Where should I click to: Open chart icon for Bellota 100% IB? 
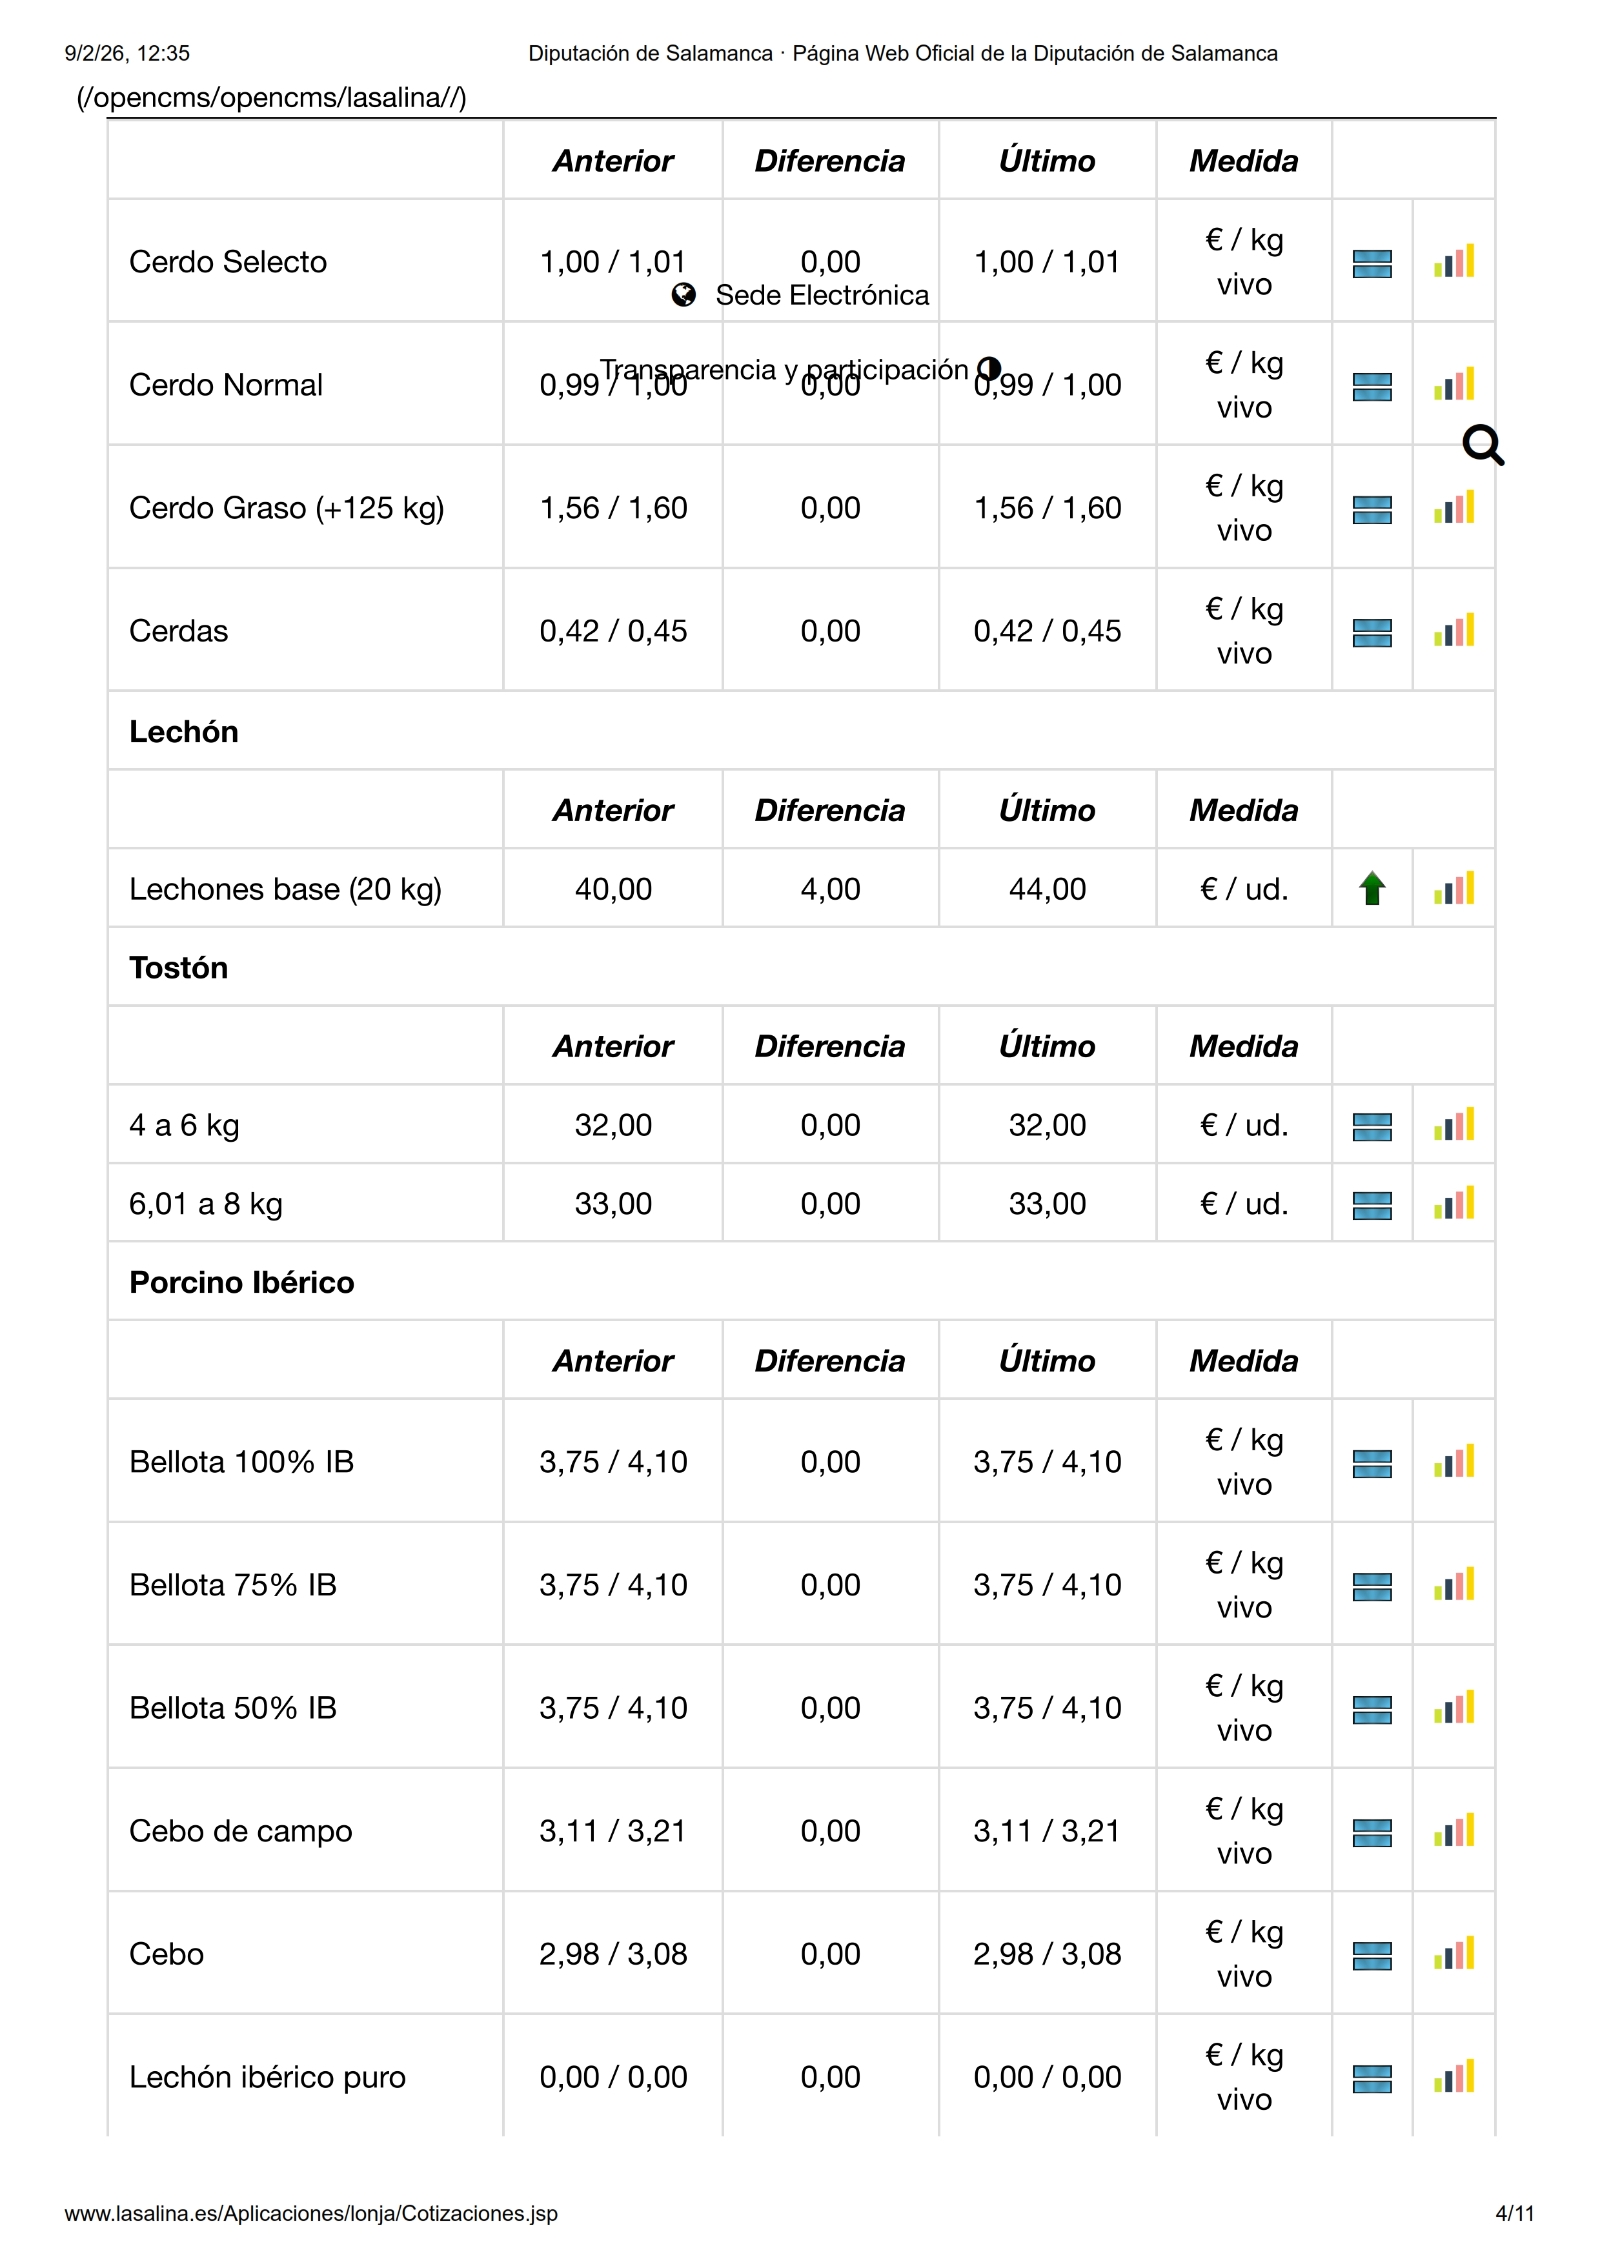coord(1454,1462)
